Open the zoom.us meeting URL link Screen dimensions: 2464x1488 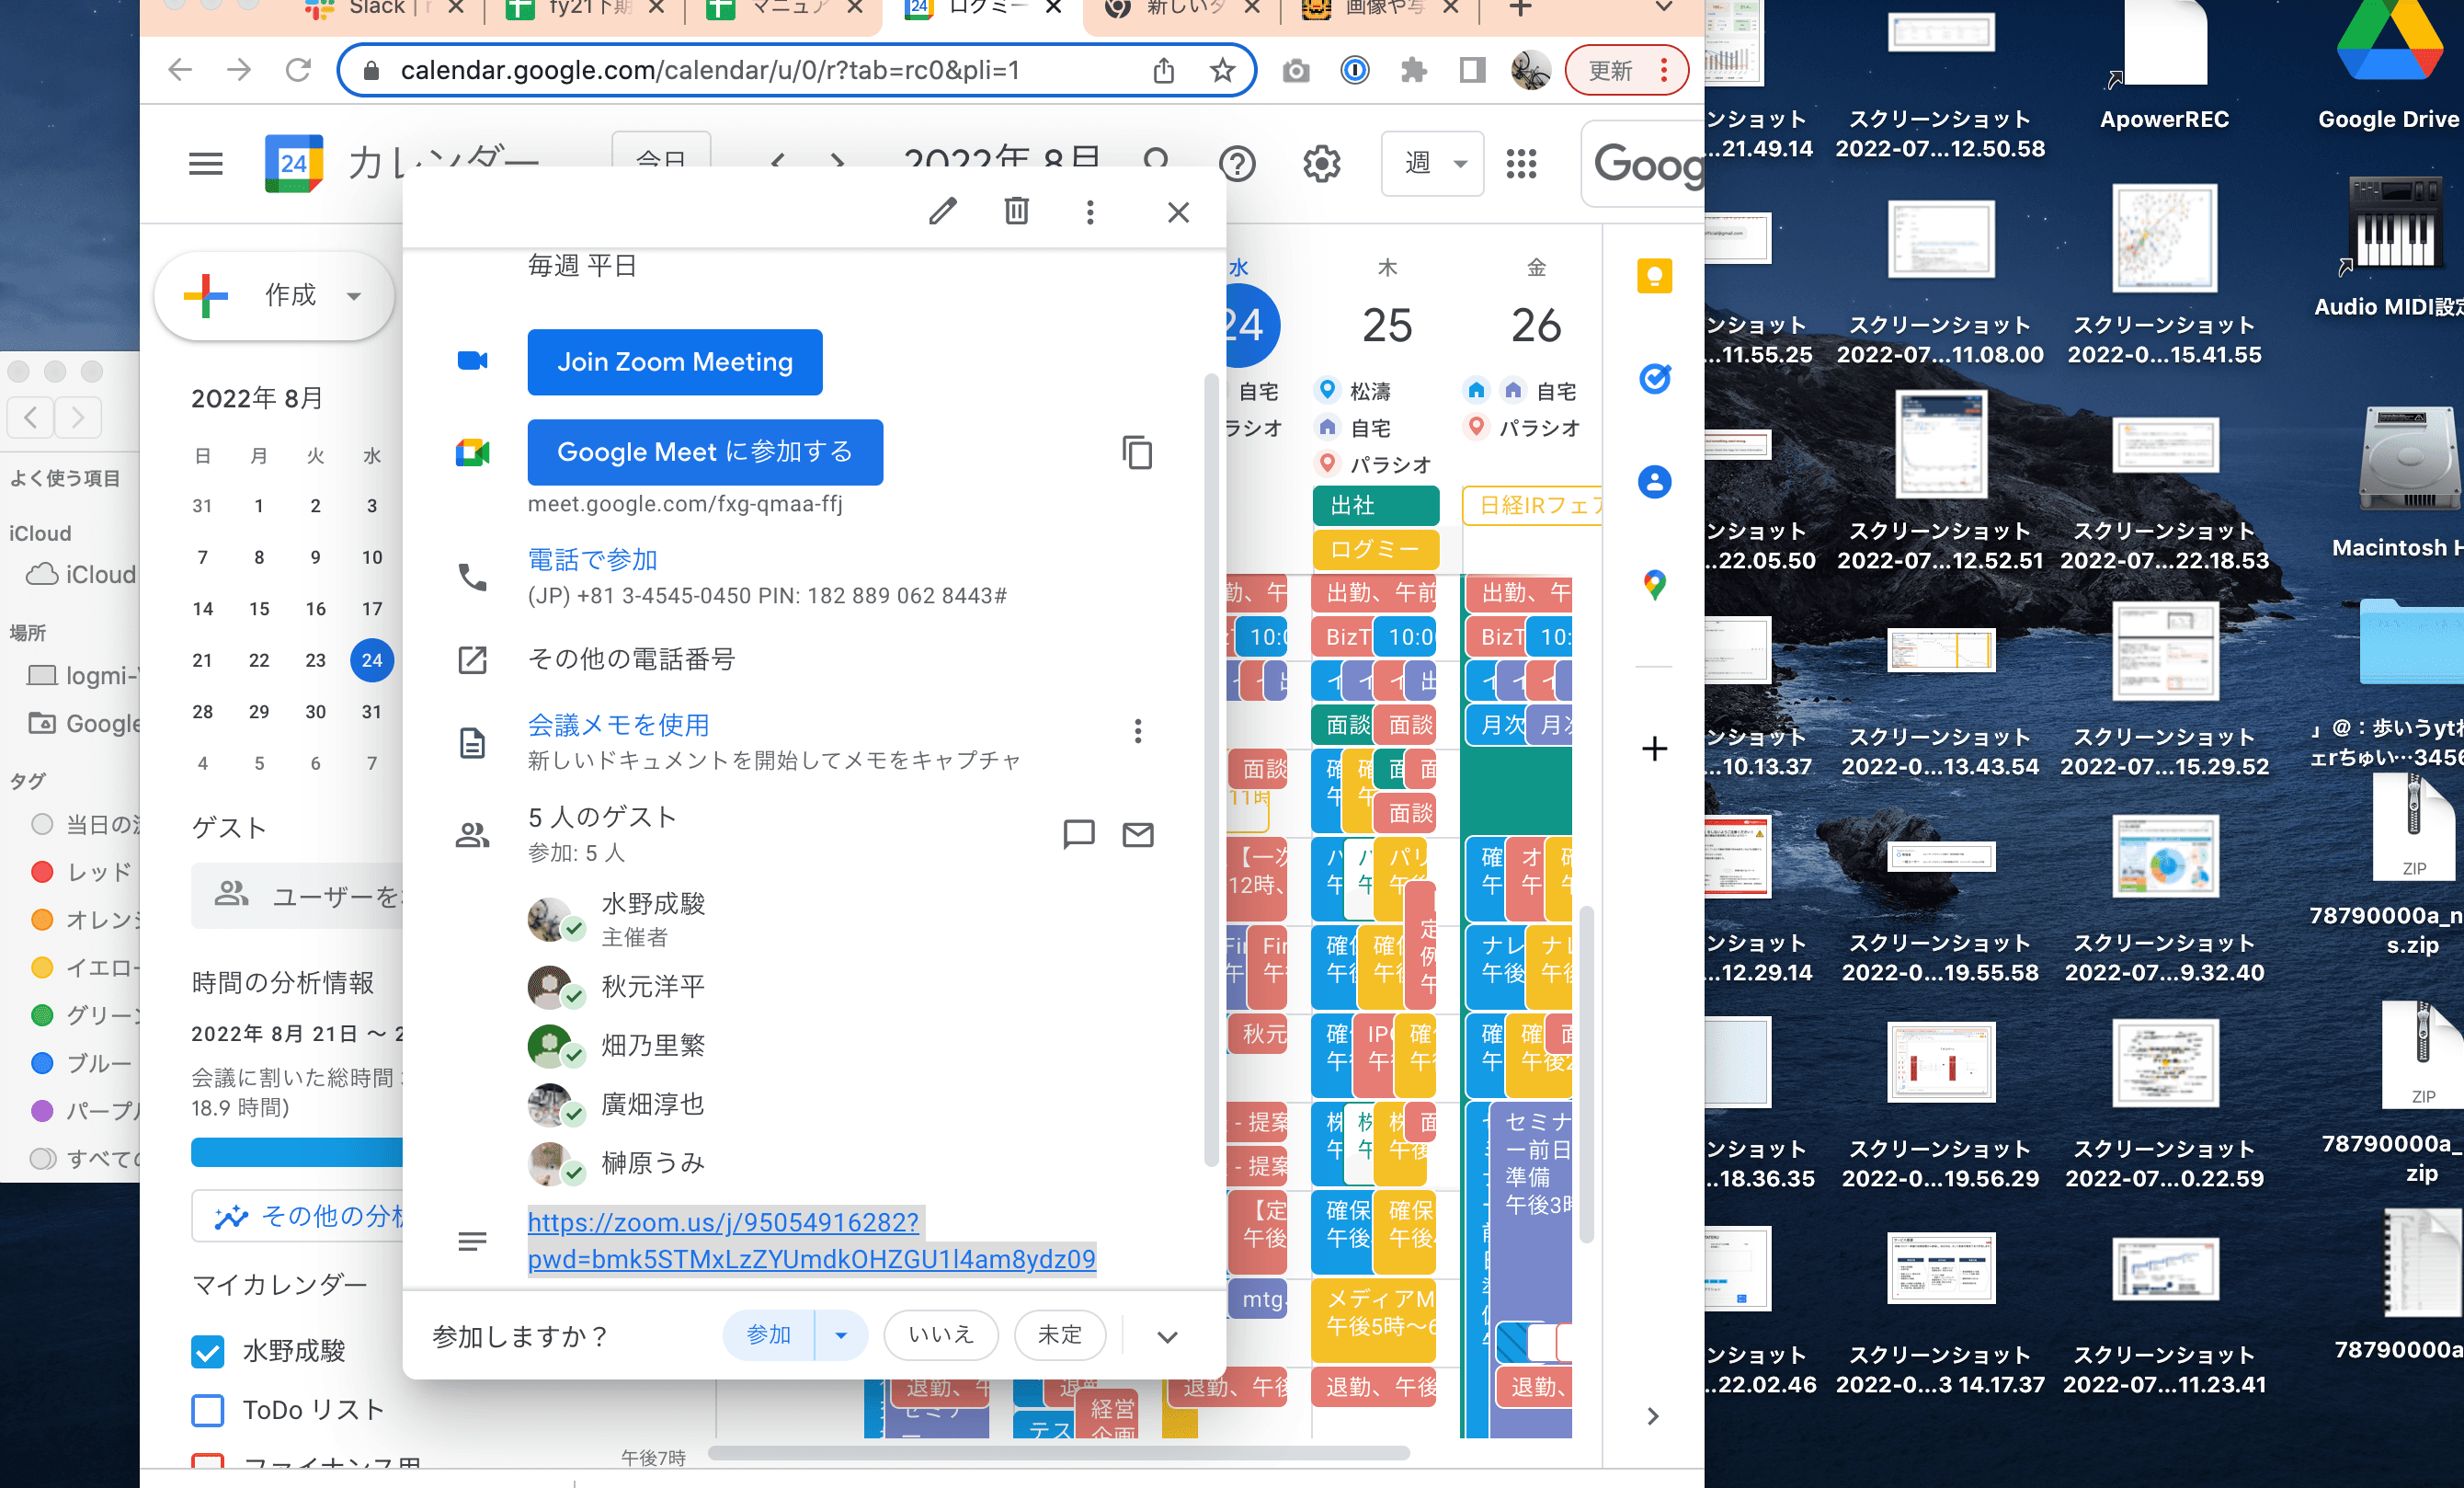tap(811, 1240)
